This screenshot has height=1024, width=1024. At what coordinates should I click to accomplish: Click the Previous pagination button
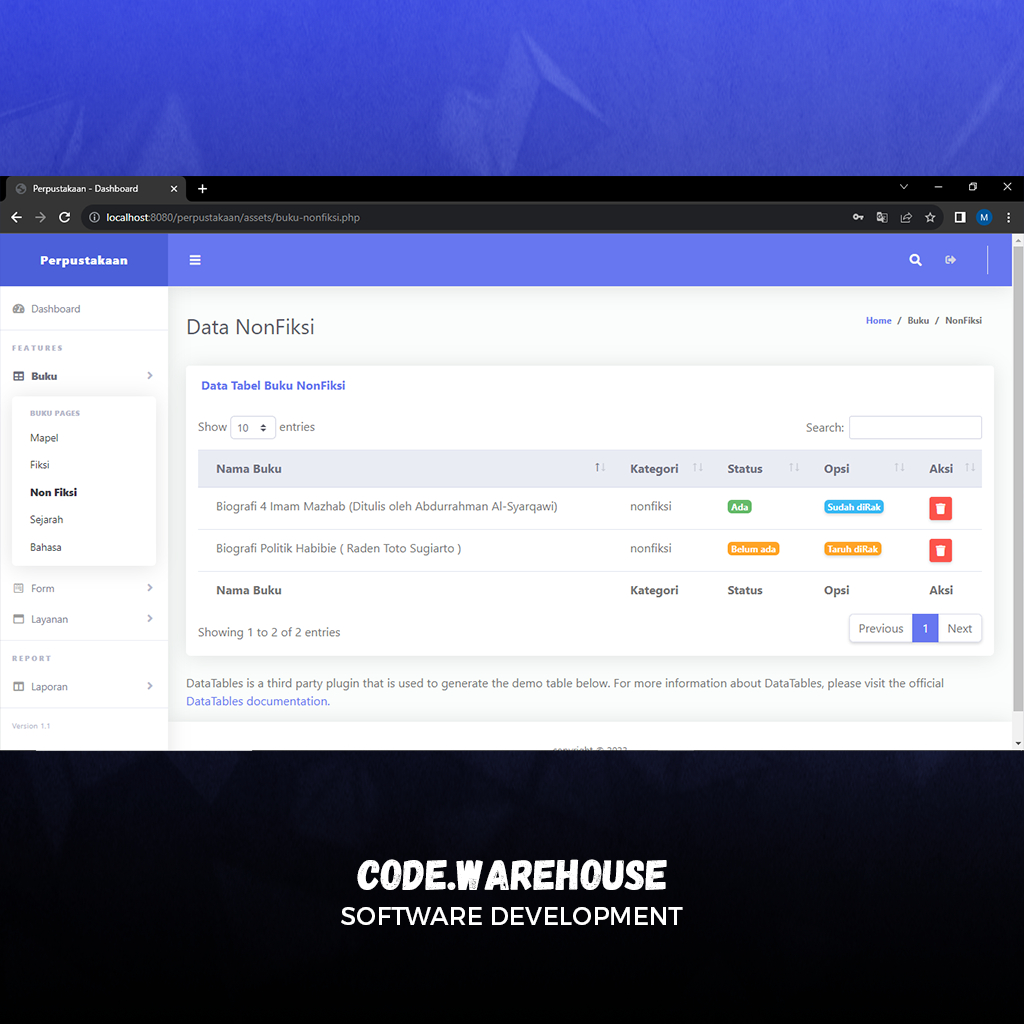point(880,628)
